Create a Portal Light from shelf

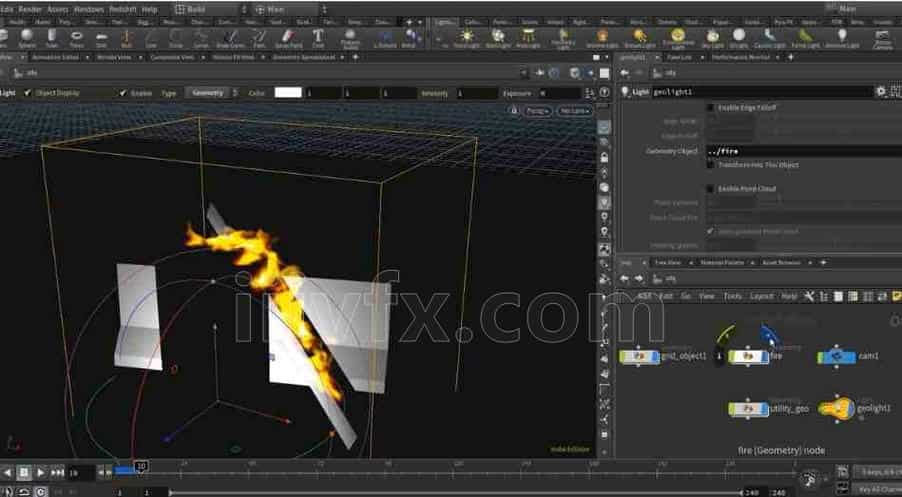pos(805,37)
